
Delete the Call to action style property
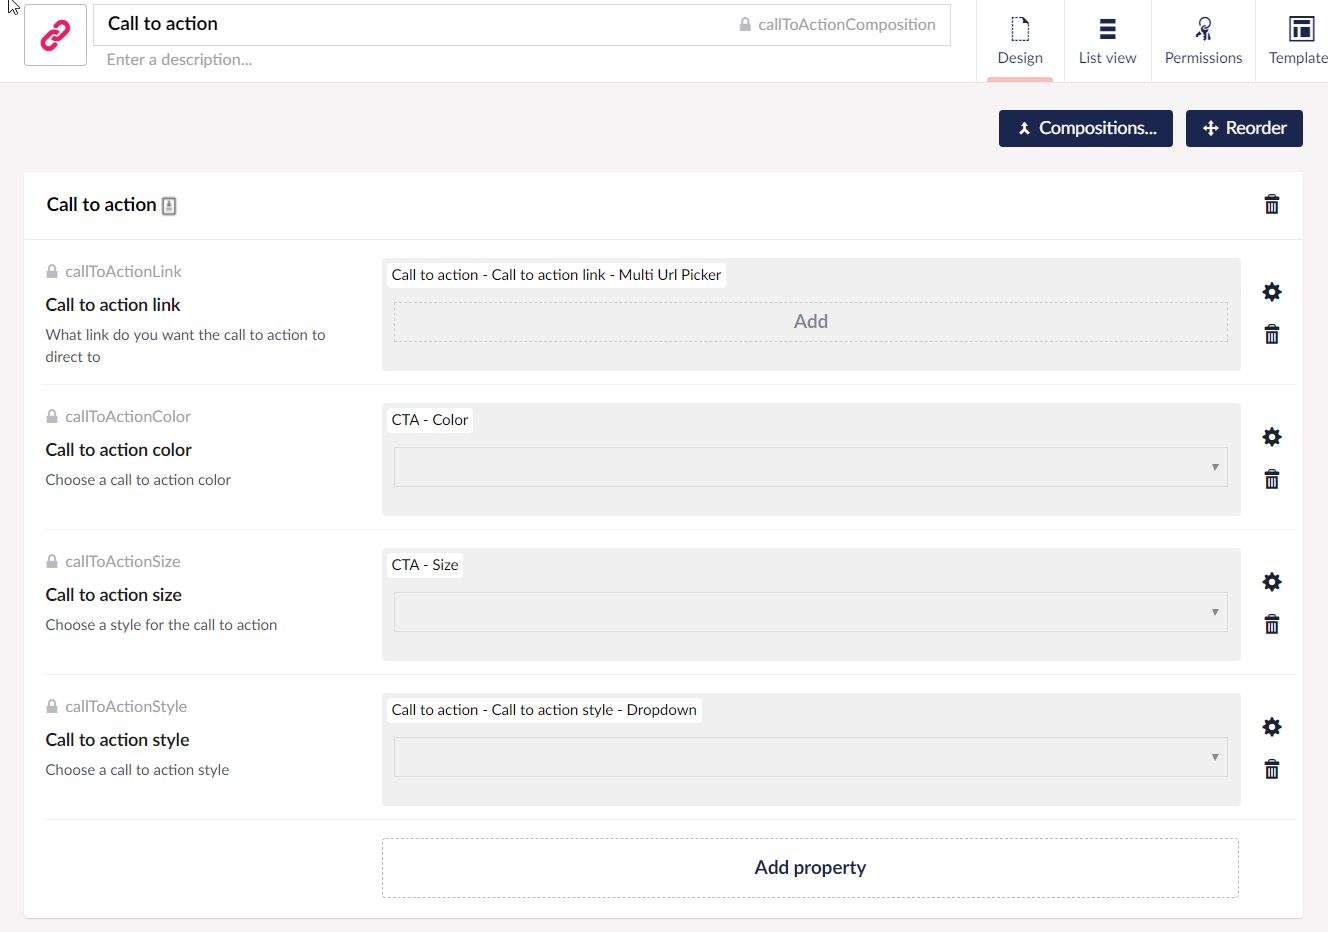pyautogui.click(x=1271, y=770)
